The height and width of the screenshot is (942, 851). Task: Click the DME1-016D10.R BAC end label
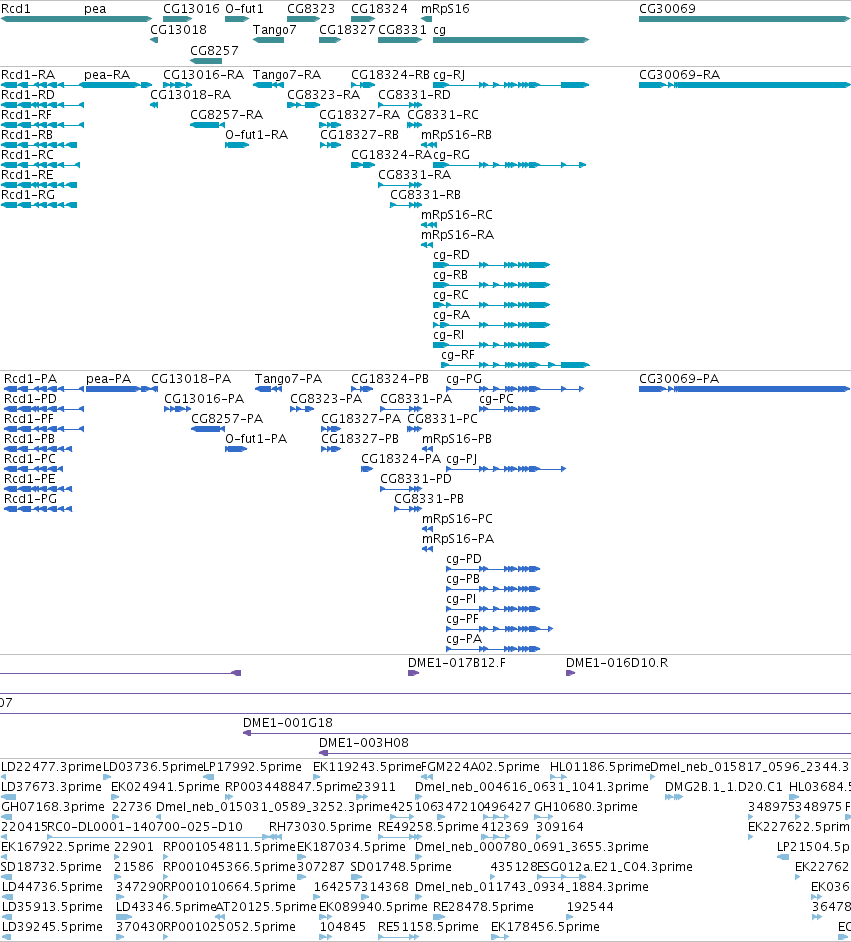click(617, 663)
